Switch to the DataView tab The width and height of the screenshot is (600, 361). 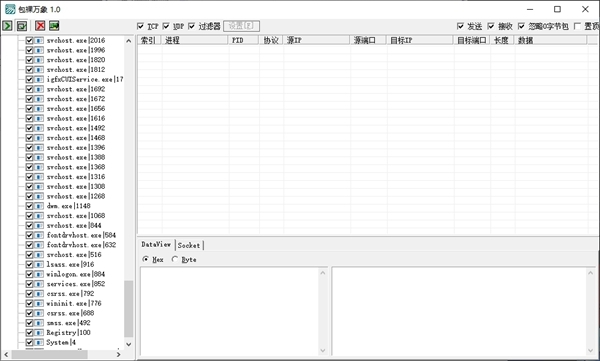pyautogui.click(x=156, y=244)
